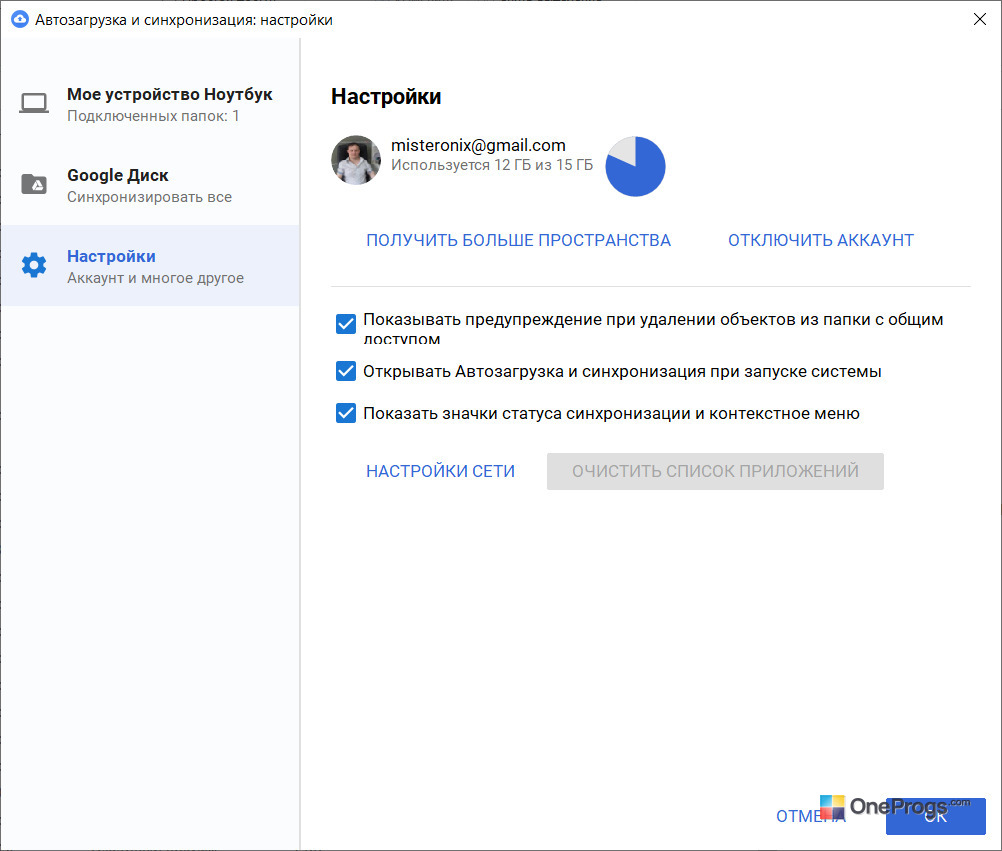The height and width of the screenshot is (851, 1002).
Task: Click the laptop icon for My Device
Action: click(x=34, y=103)
